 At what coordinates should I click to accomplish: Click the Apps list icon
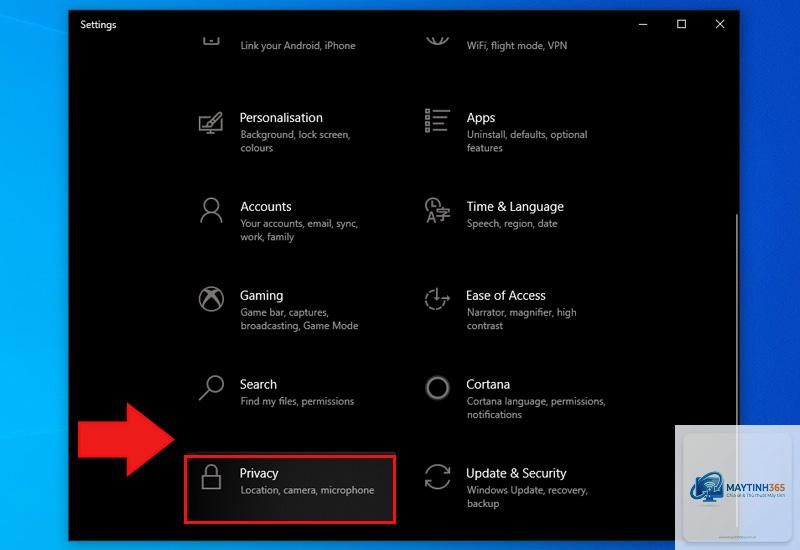[437, 121]
